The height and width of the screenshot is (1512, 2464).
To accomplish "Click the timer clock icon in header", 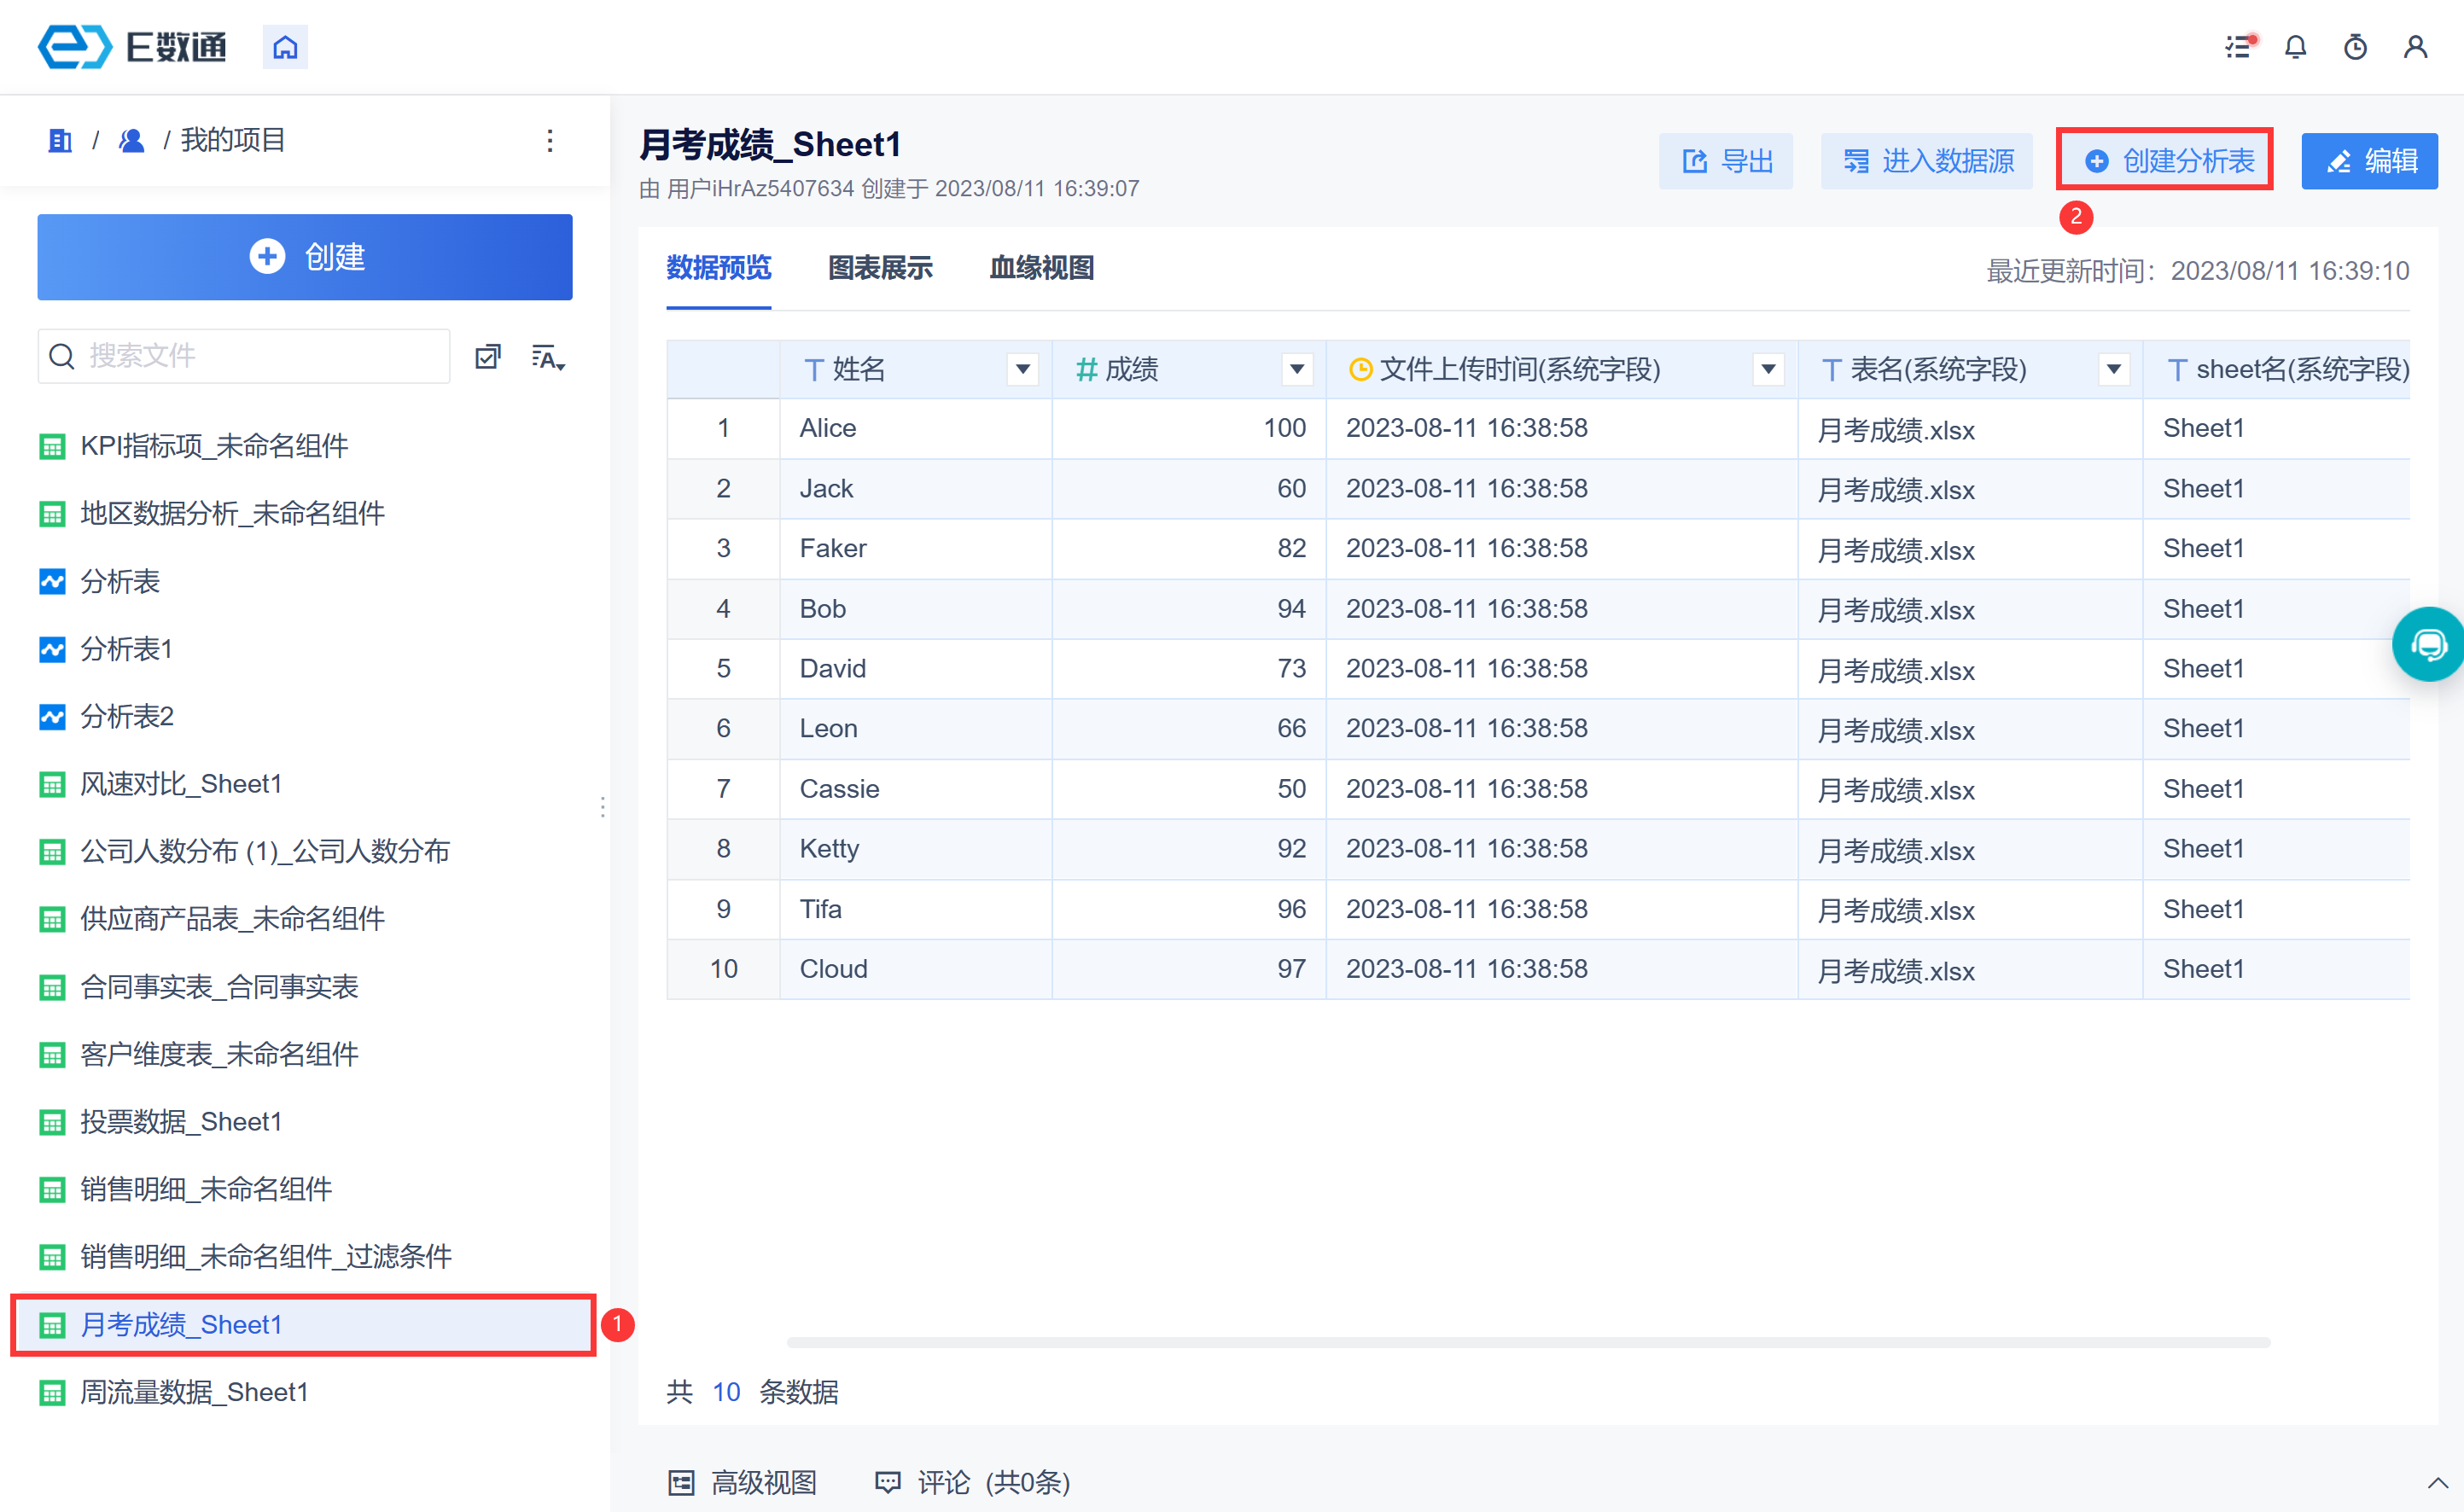I will tap(2355, 47).
